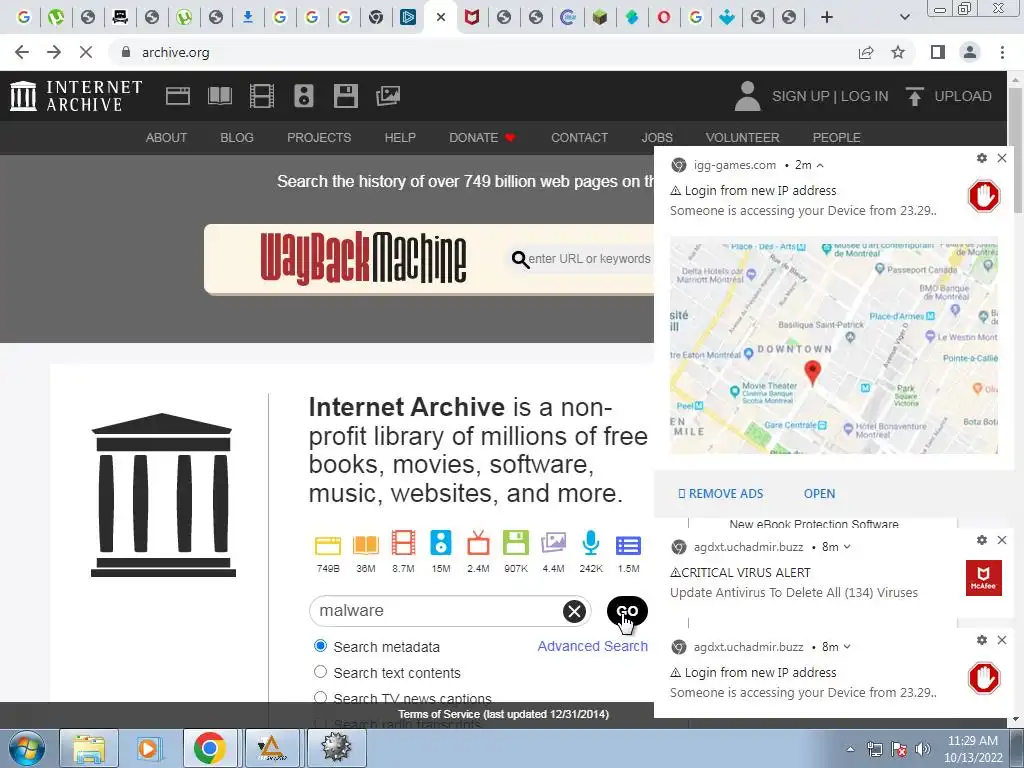Select the 4.4M images collection icon
The image size is (1024, 768).
(553, 543)
